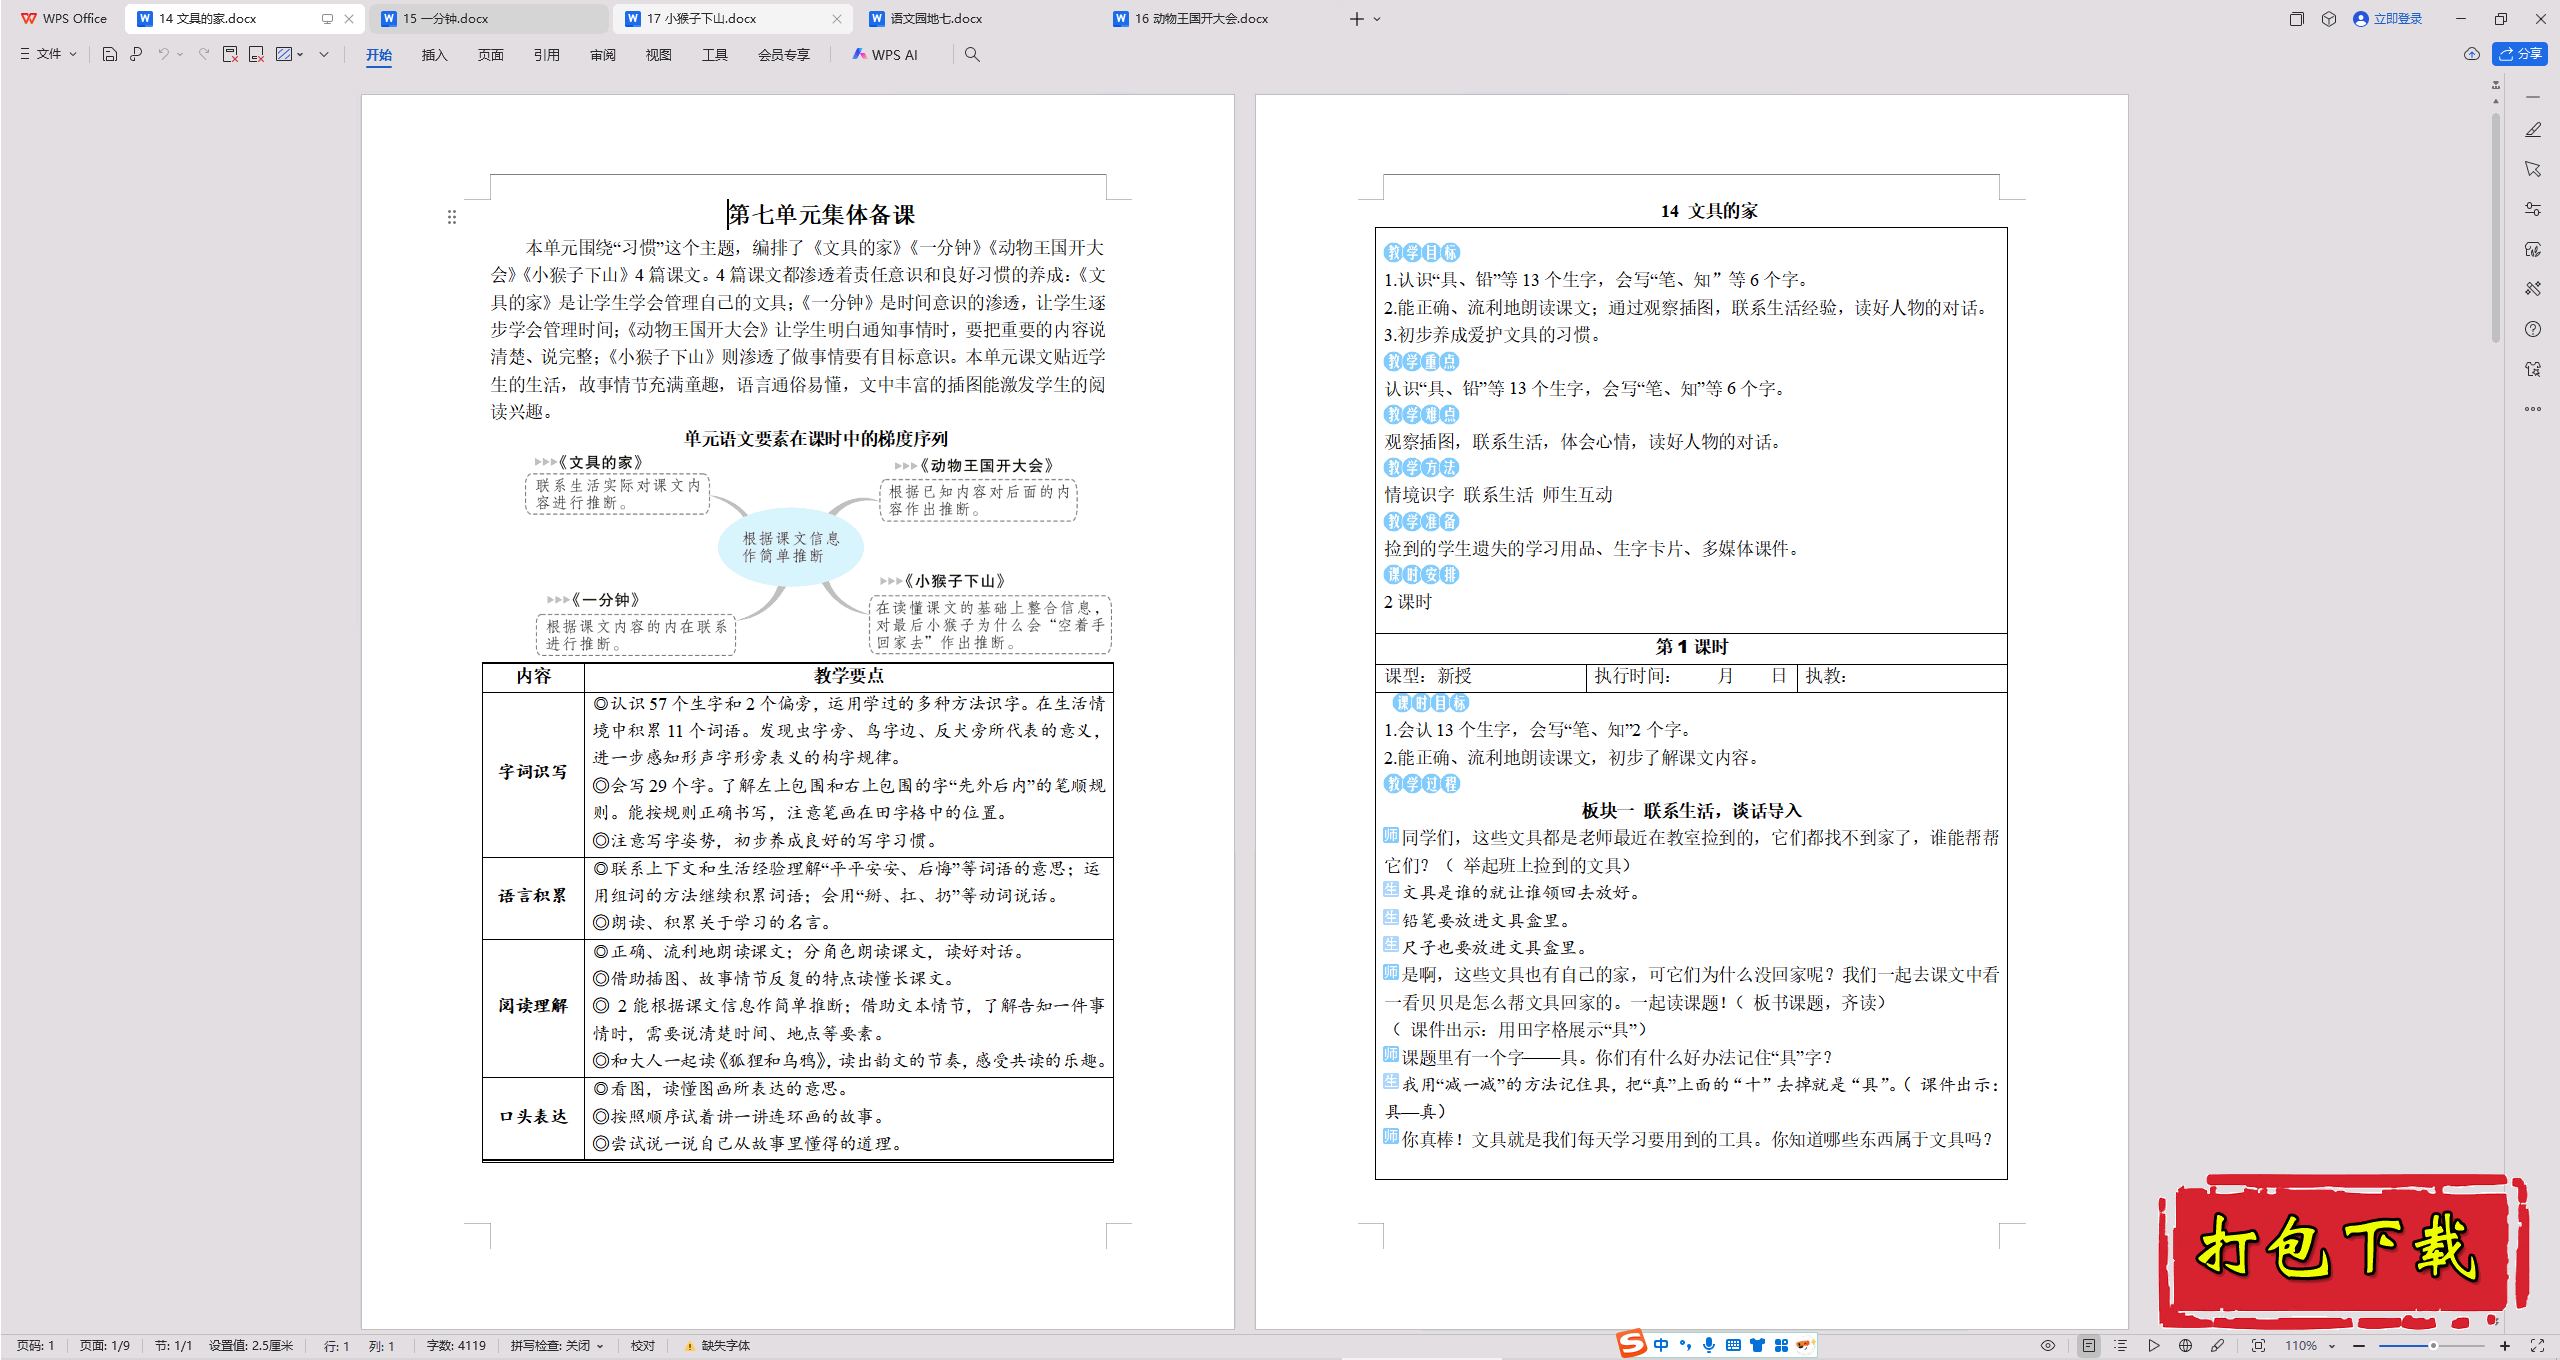Open the 引用 ribbon tab

click(x=546, y=55)
